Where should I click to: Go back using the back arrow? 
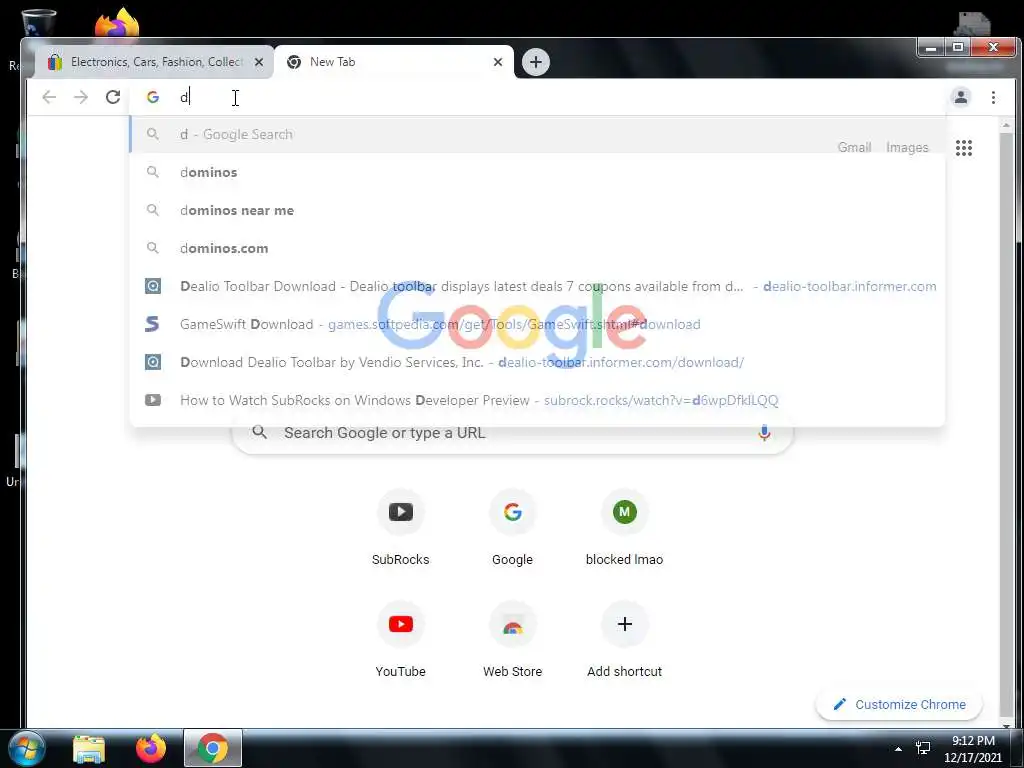tap(49, 97)
